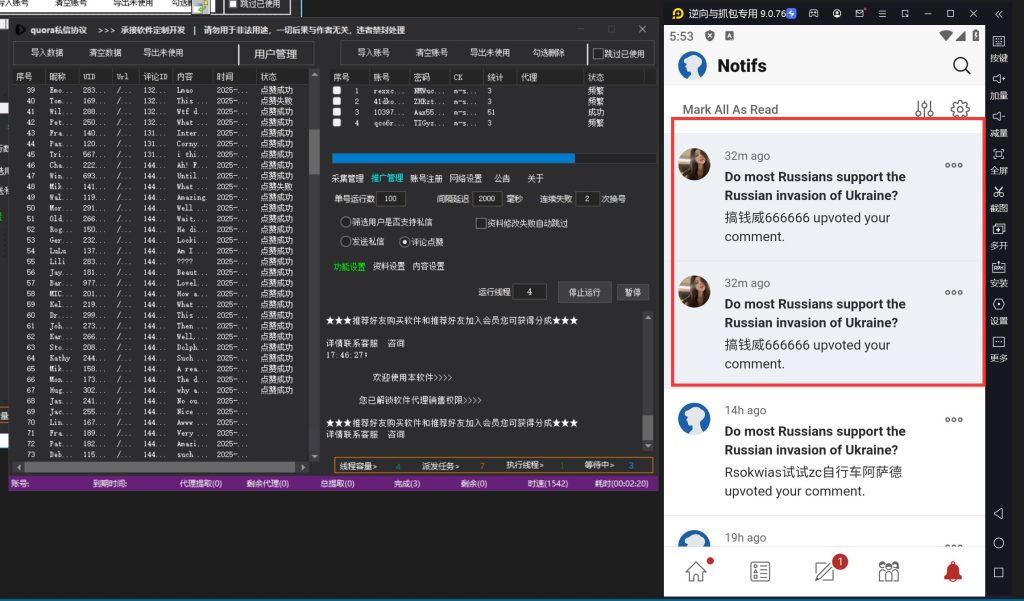This screenshot has width=1024, height=601.
Task: Open three-dot menu on first notification
Action: [953, 166]
